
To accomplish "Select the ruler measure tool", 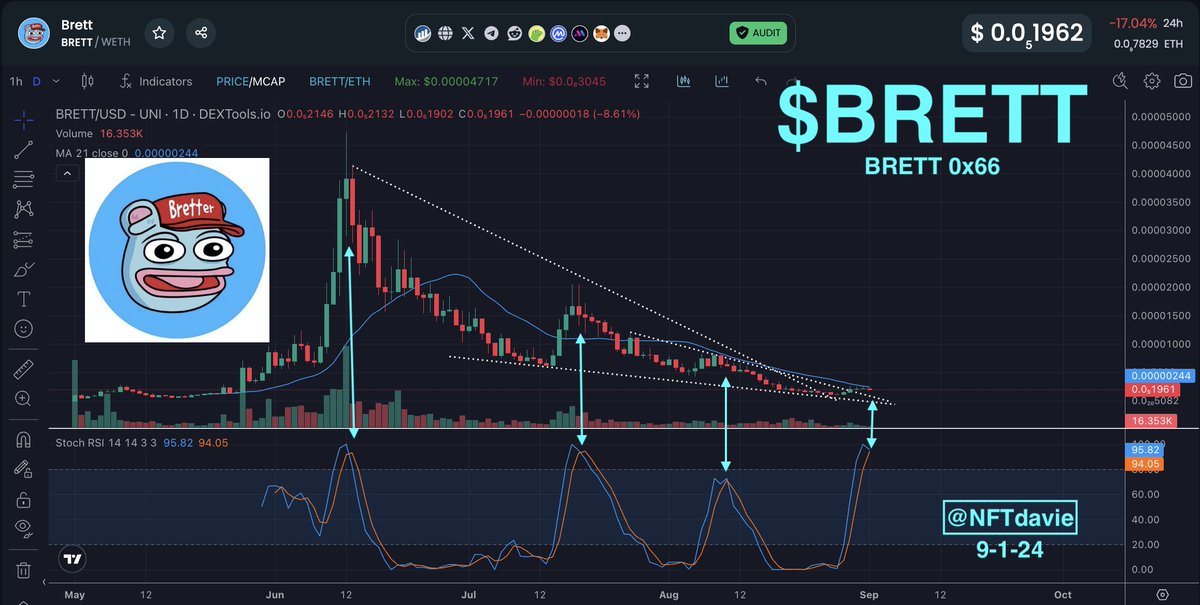I will pyautogui.click(x=22, y=369).
